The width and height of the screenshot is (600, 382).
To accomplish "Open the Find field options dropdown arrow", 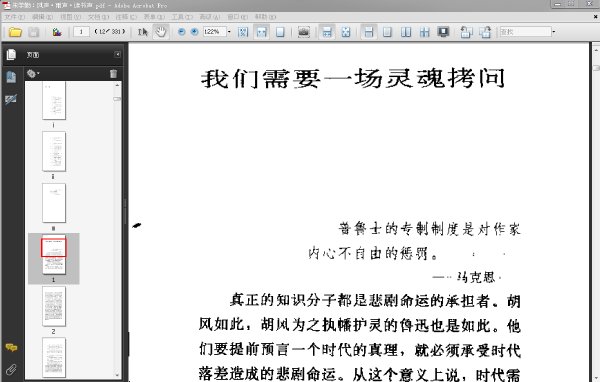I will (x=554, y=32).
